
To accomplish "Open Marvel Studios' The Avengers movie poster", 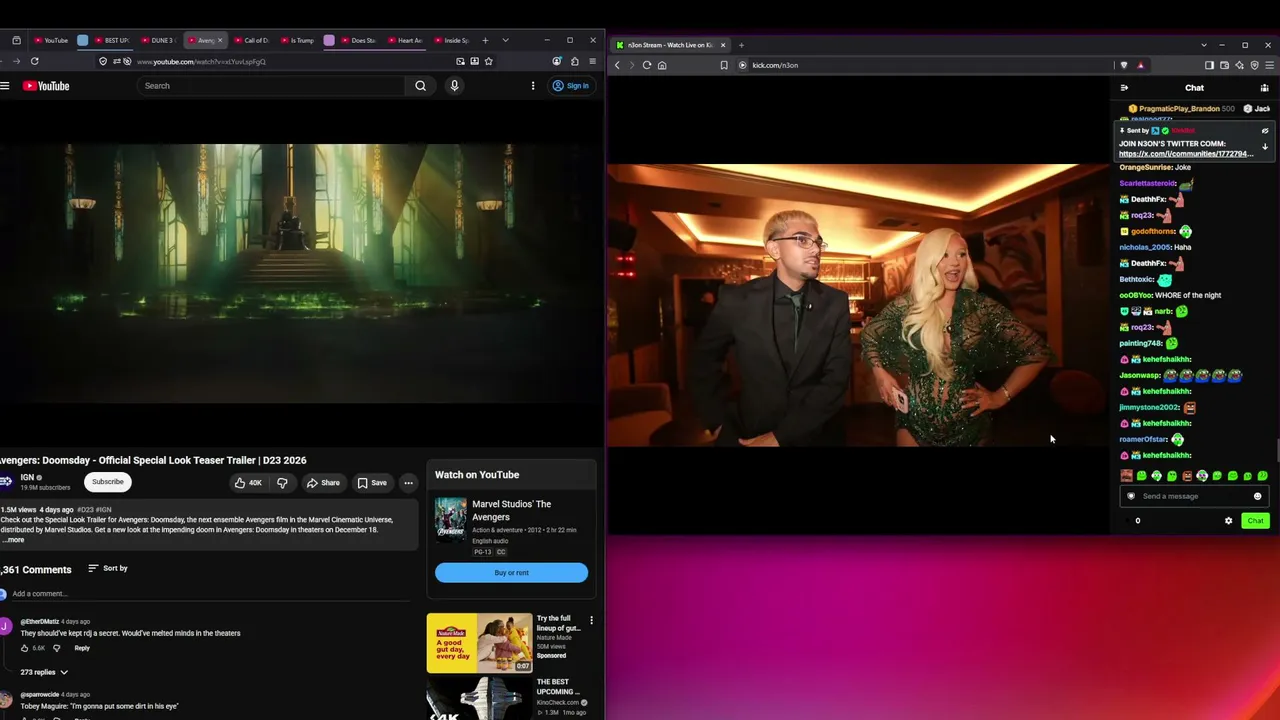I will point(450,521).
